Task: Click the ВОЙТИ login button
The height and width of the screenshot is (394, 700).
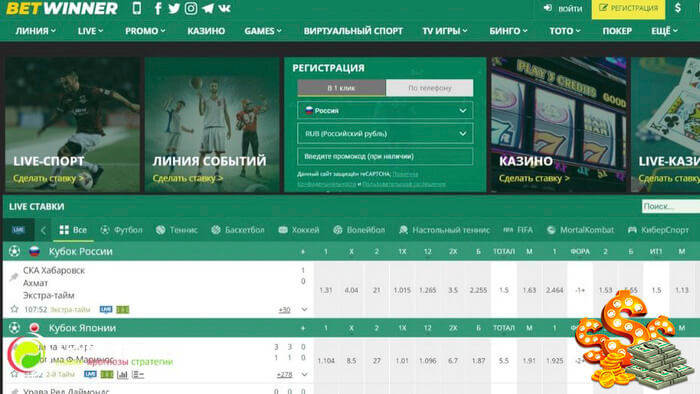Action: point(563,8)
